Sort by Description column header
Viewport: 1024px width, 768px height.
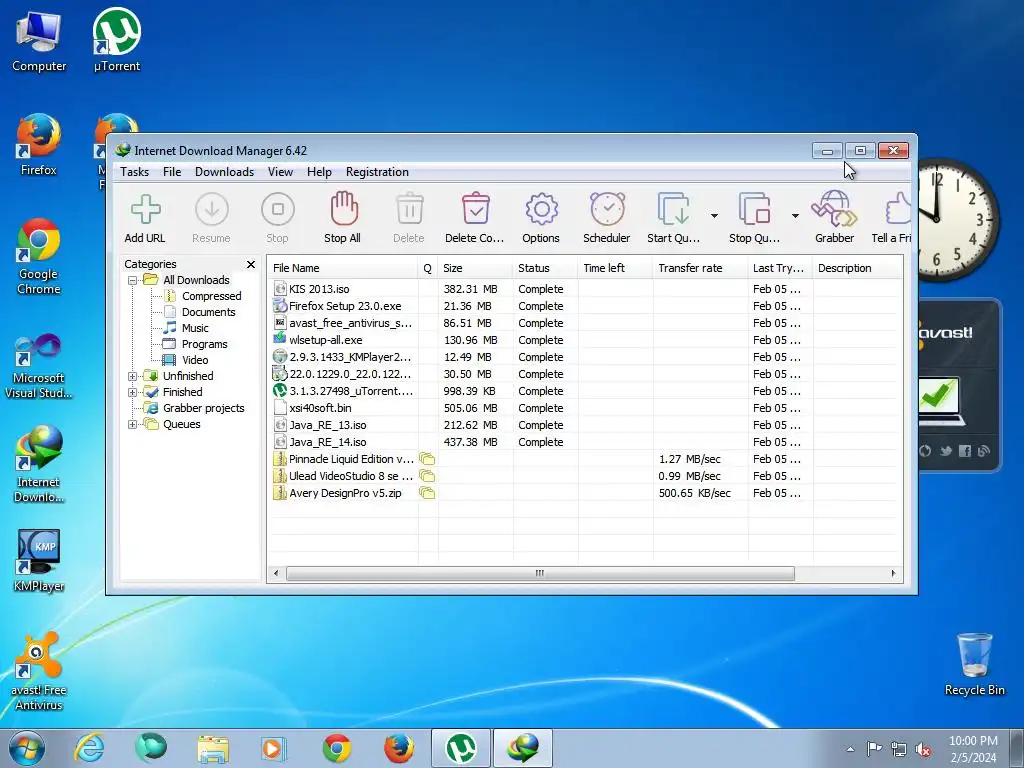(x=858, y=268)
